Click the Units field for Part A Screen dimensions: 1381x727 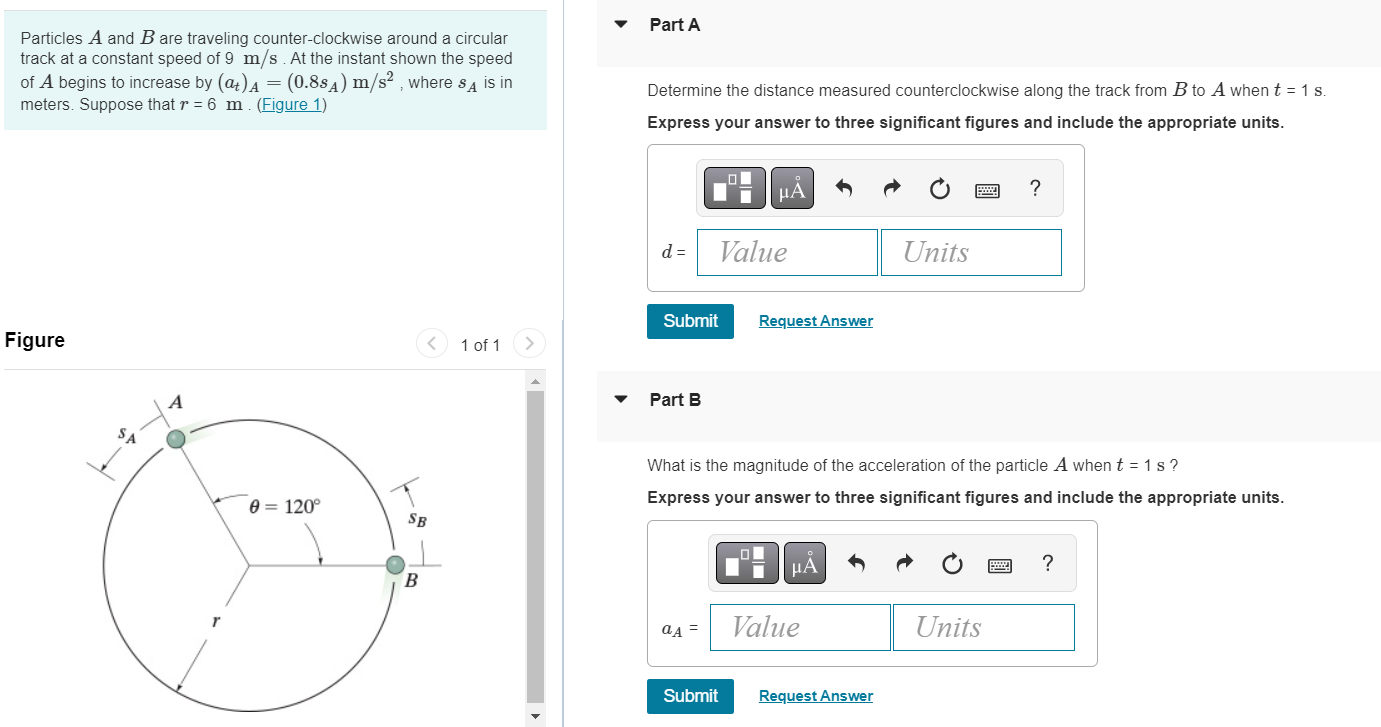[x=970, y=252]
